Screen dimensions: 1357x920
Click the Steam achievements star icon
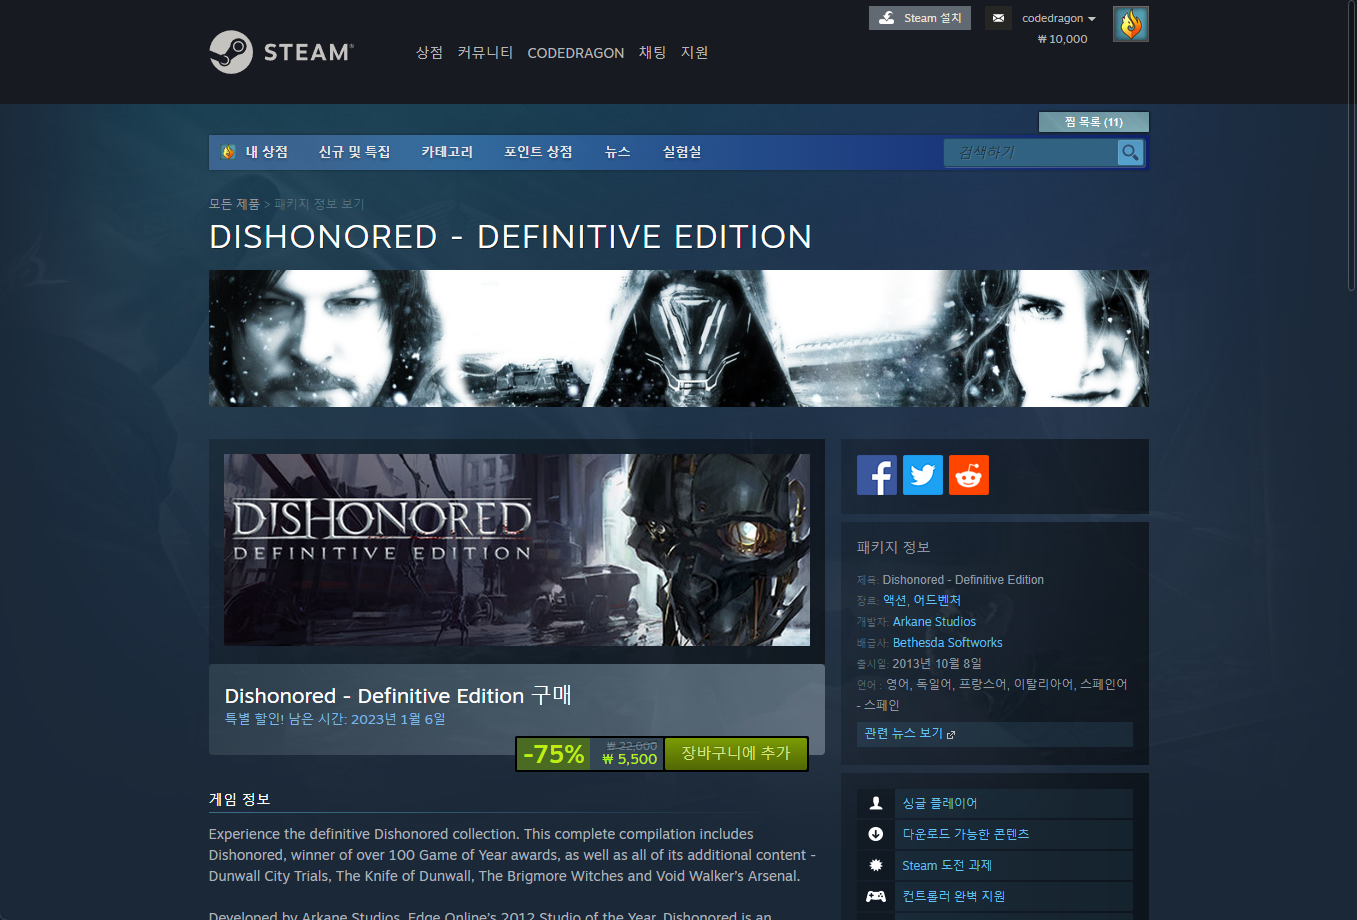[876, 865]
